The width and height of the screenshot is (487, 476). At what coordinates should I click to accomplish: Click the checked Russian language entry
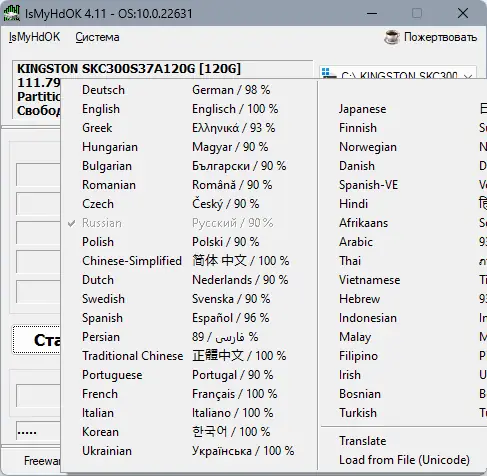(x=189, y=223)
